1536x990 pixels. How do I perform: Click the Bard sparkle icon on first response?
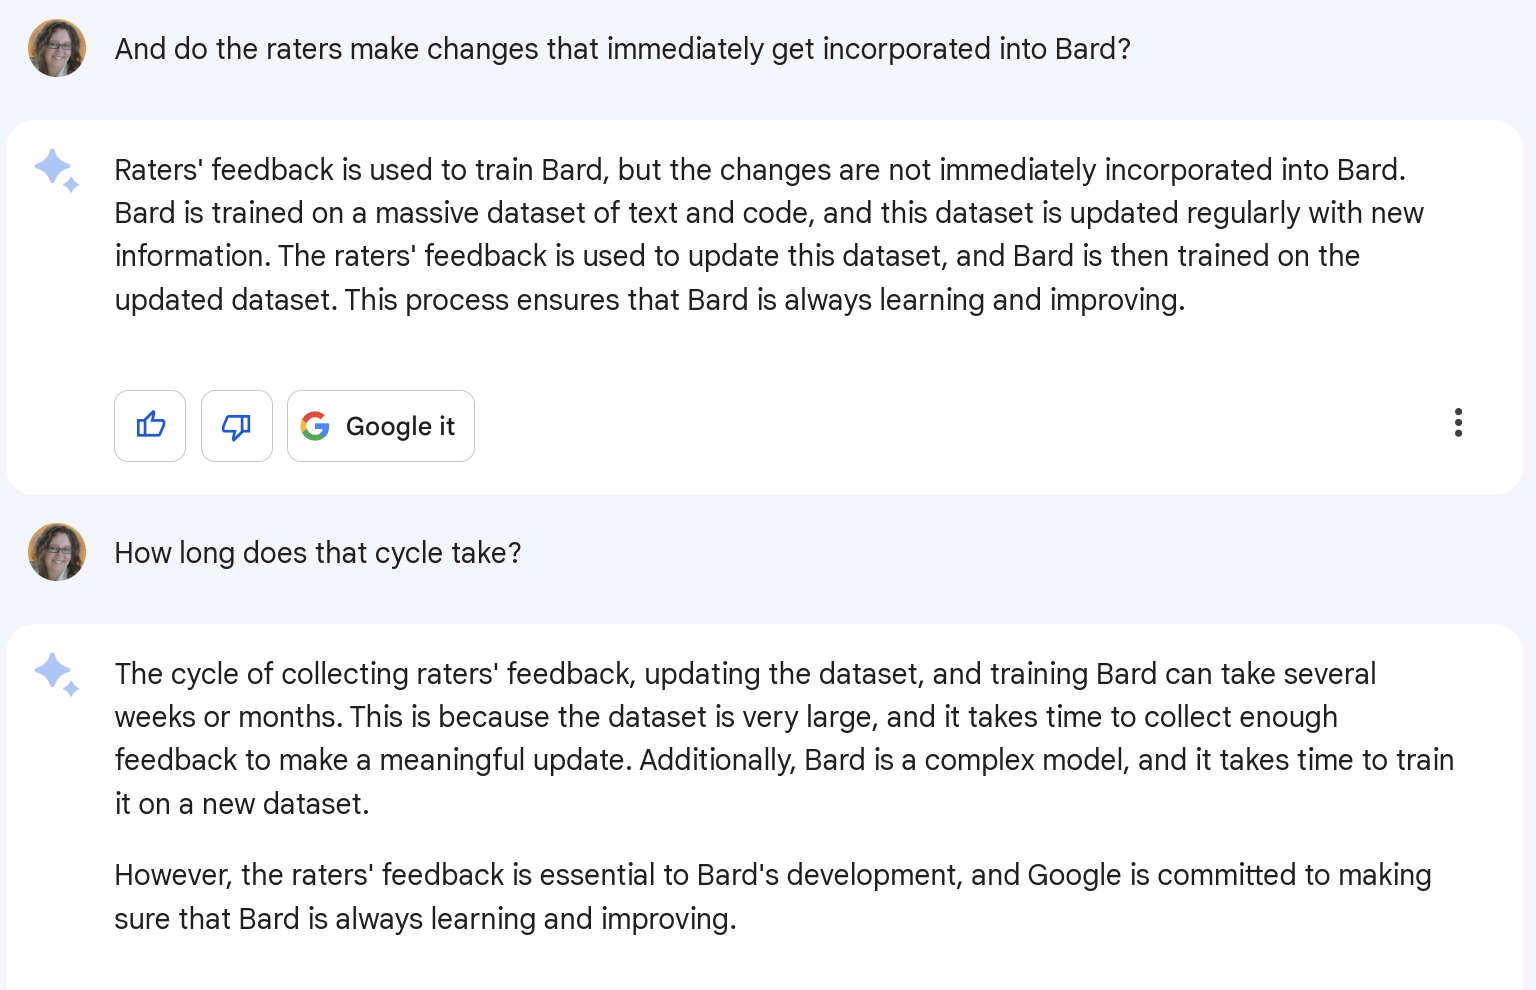point(56,170)
